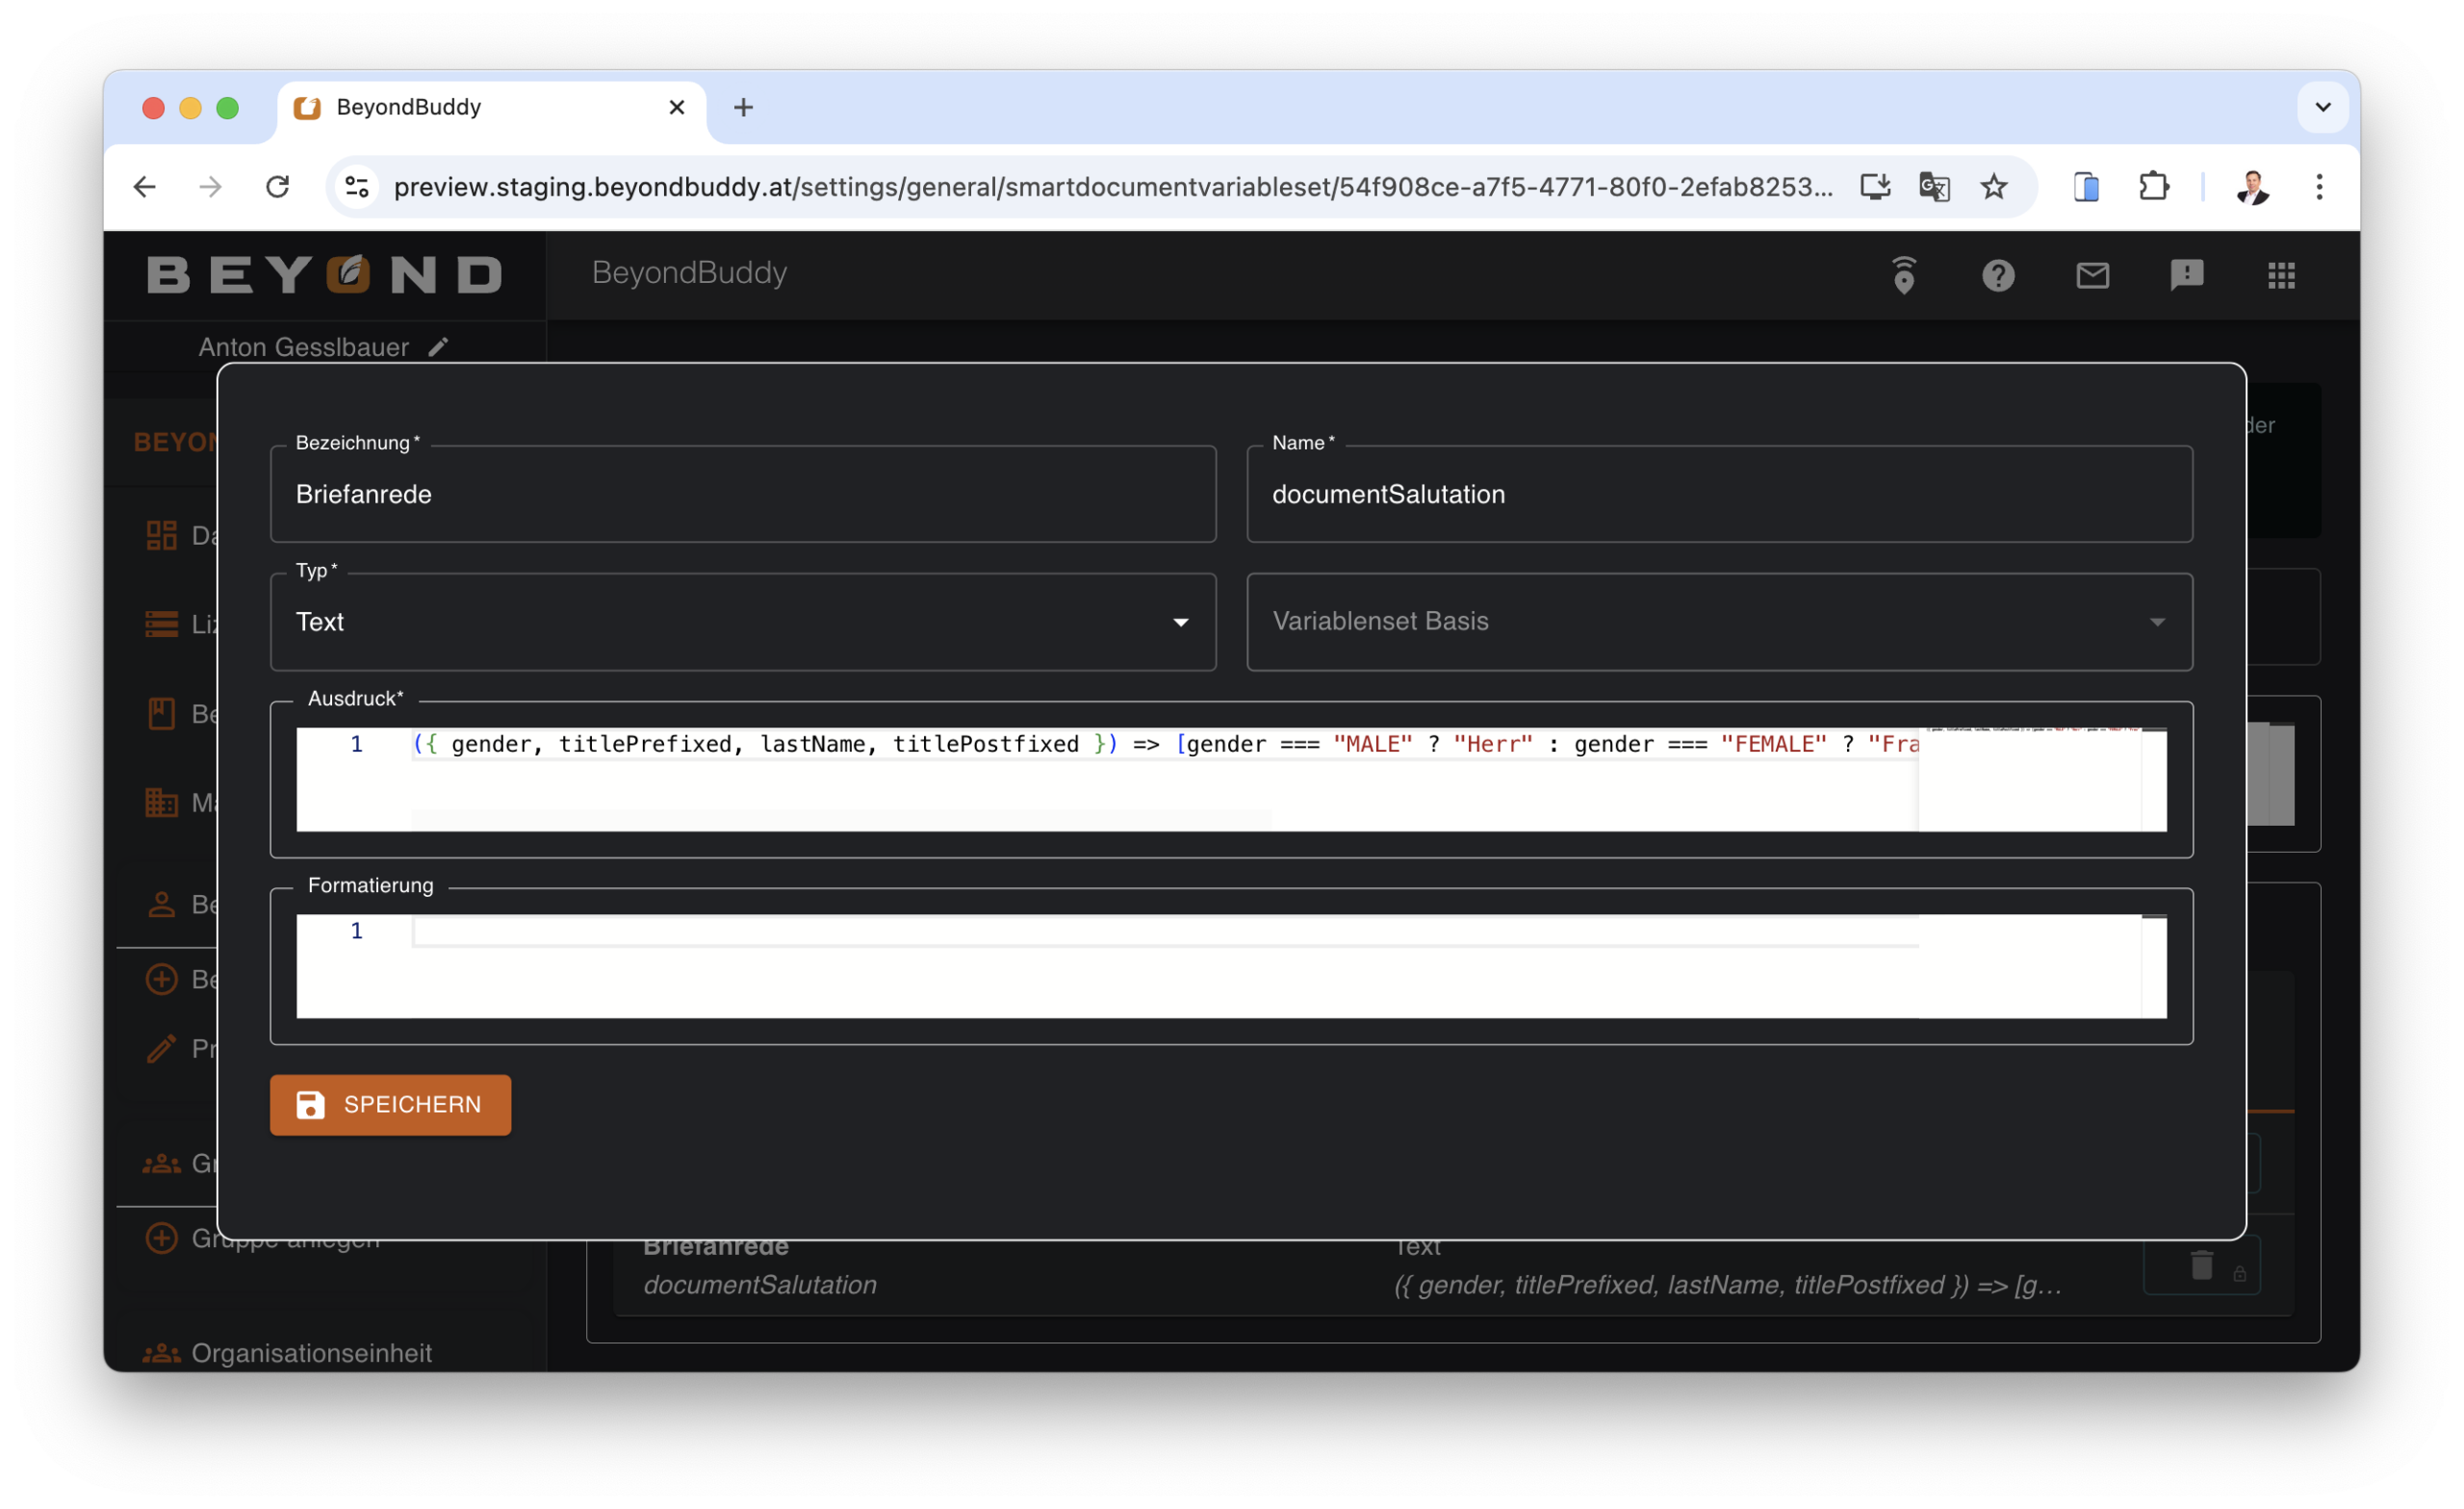Click the Google Translate icon in address bar
The height and width of the screenshot is (1509, 2464).
point(1934,187)
